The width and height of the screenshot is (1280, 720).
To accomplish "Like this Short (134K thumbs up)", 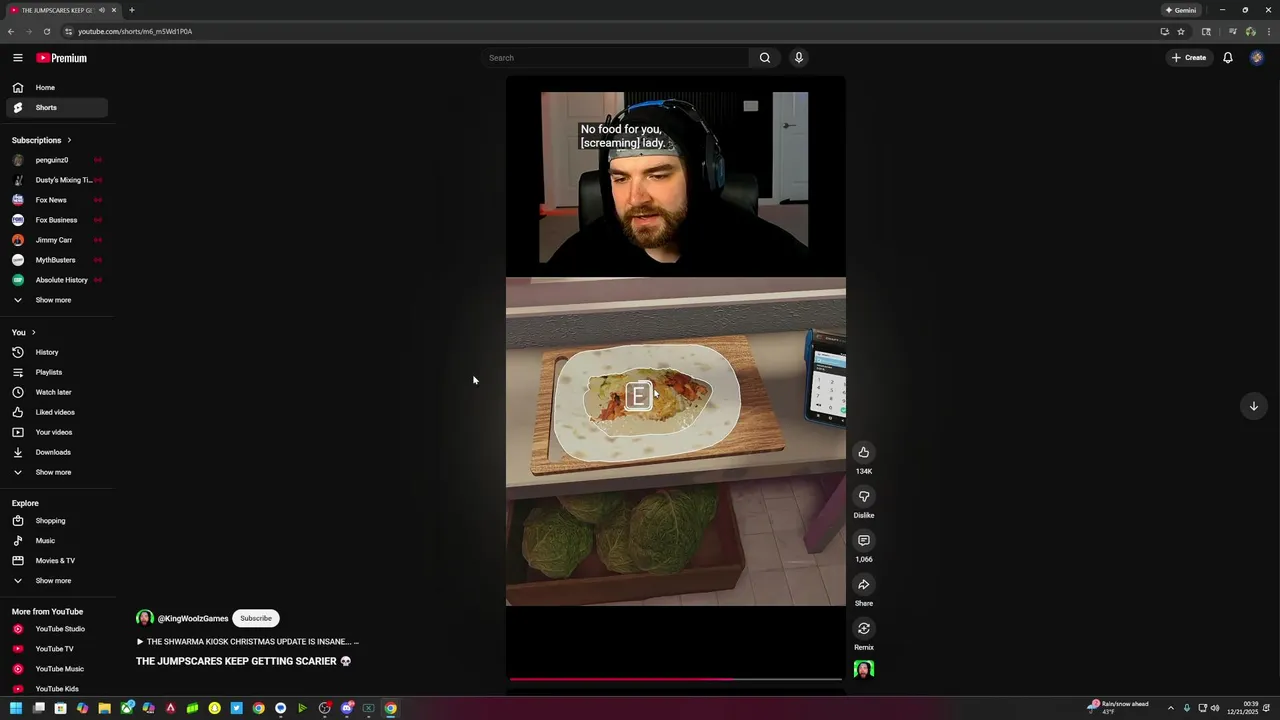I will click(864, 452).
